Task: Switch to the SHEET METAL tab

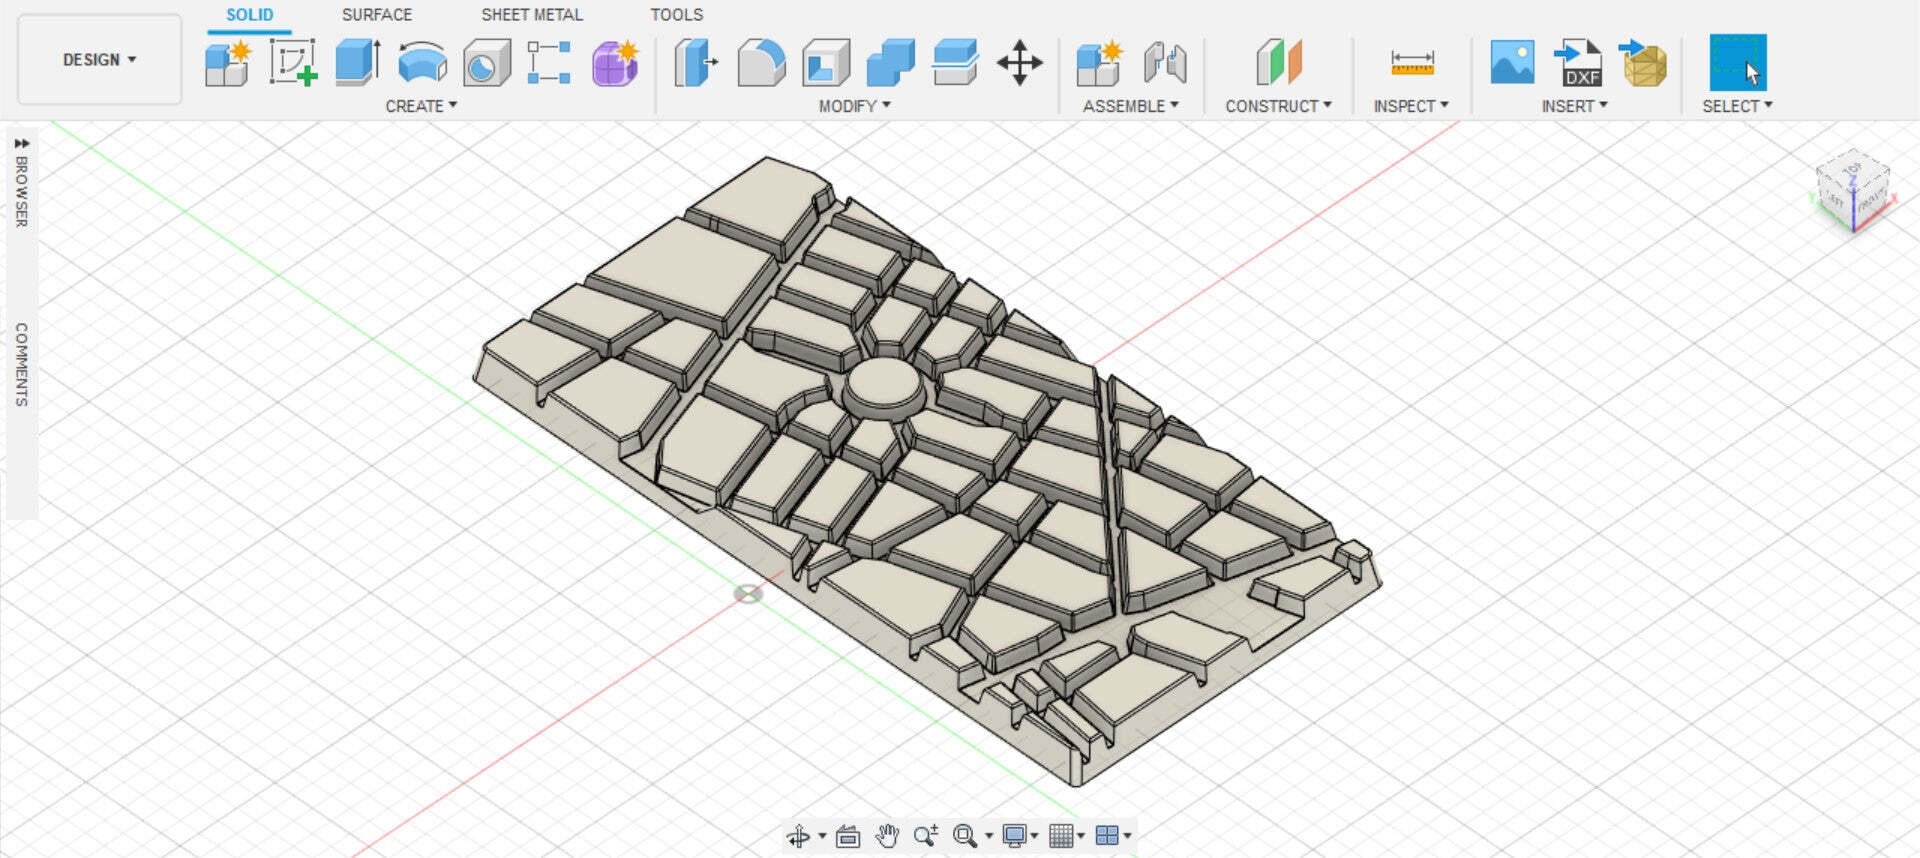Action: 532,15
